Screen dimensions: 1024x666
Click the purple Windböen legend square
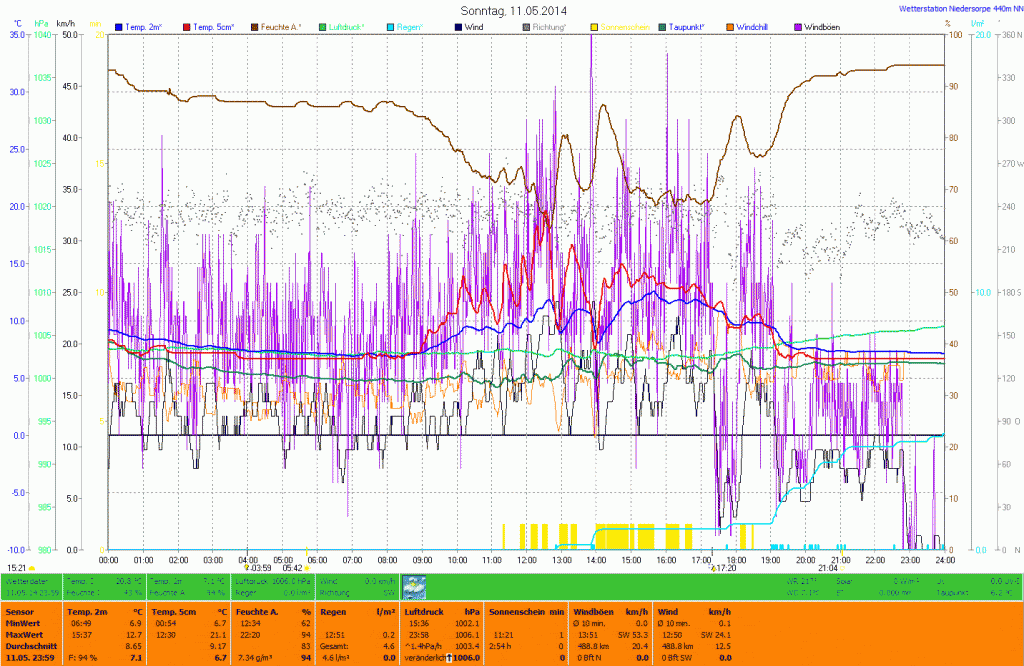(x=798, y=26)
